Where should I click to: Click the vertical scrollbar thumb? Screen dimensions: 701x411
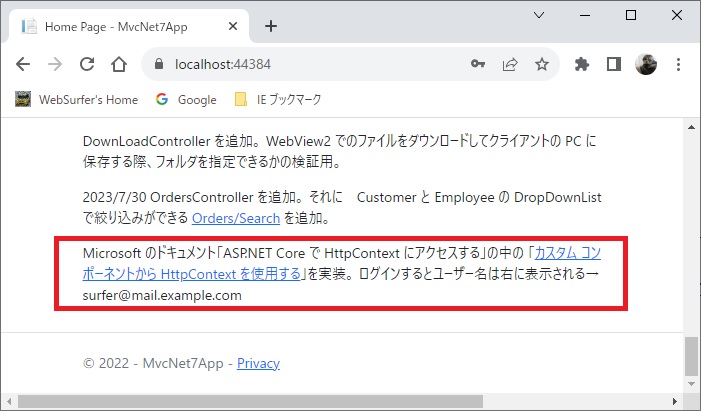tap(691, 356)
